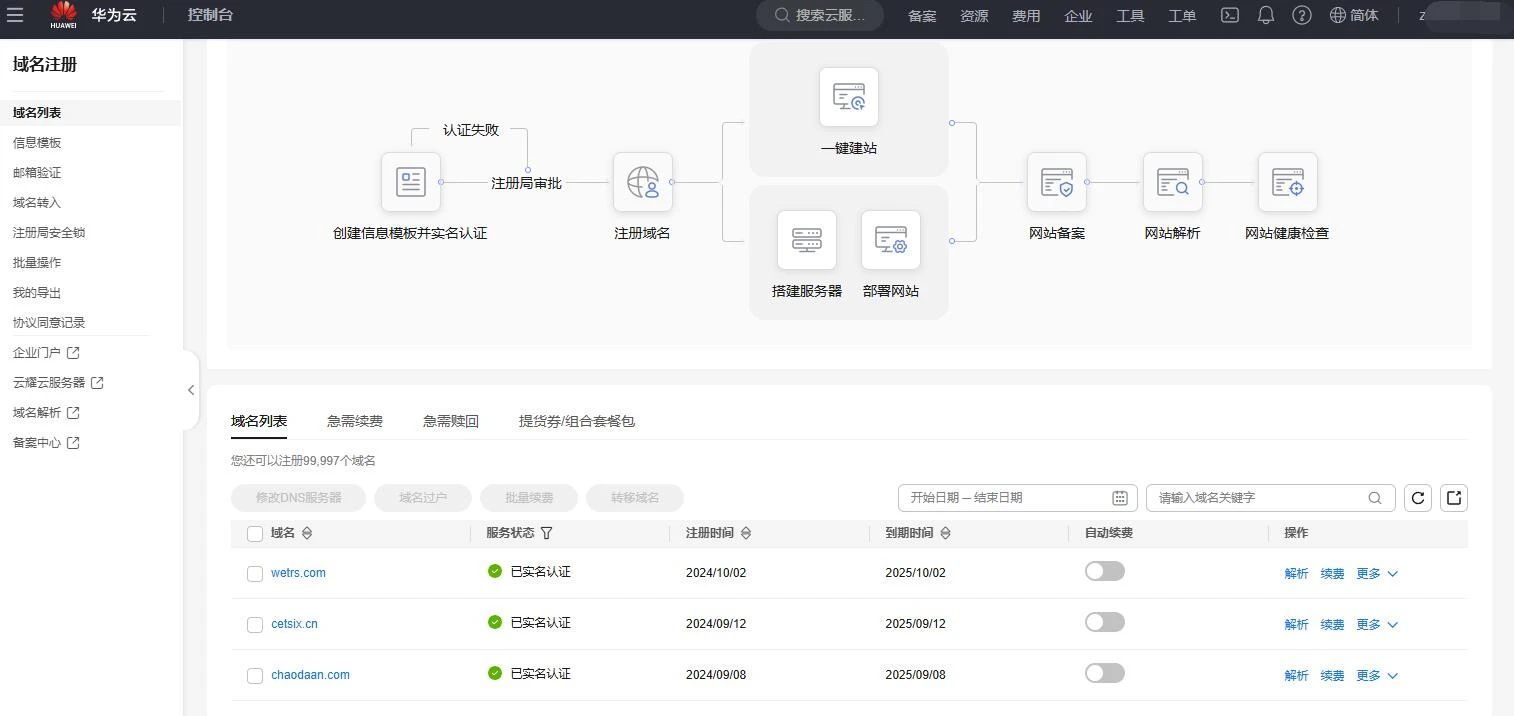Expand 更多 dropdown for chaodaan.com
Image resolution: width=1514 pixels, height=716 pixels.
click(1376, 676)
